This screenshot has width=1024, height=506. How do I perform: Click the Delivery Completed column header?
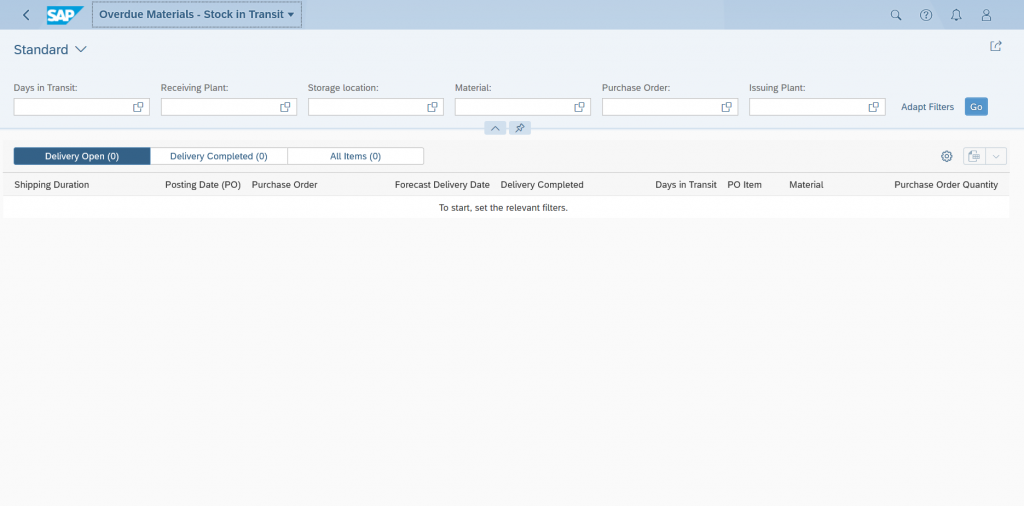(542, 185)
